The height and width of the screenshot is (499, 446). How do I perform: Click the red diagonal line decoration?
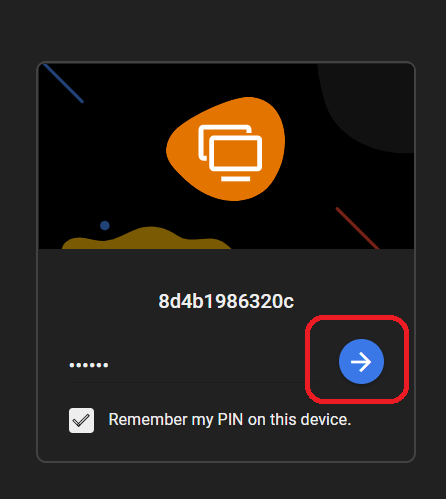click(357, 228)
